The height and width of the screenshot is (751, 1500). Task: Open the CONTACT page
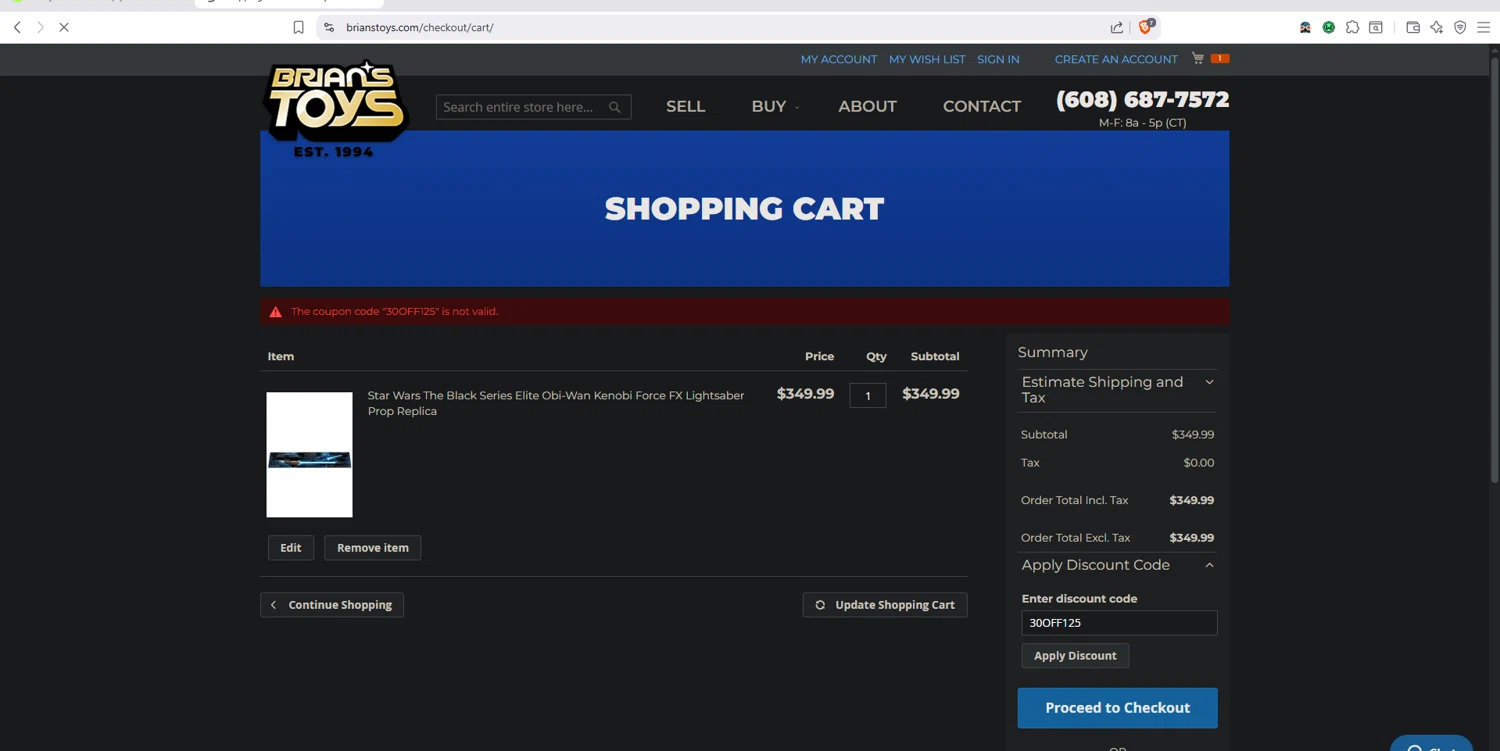coord(982,106)
